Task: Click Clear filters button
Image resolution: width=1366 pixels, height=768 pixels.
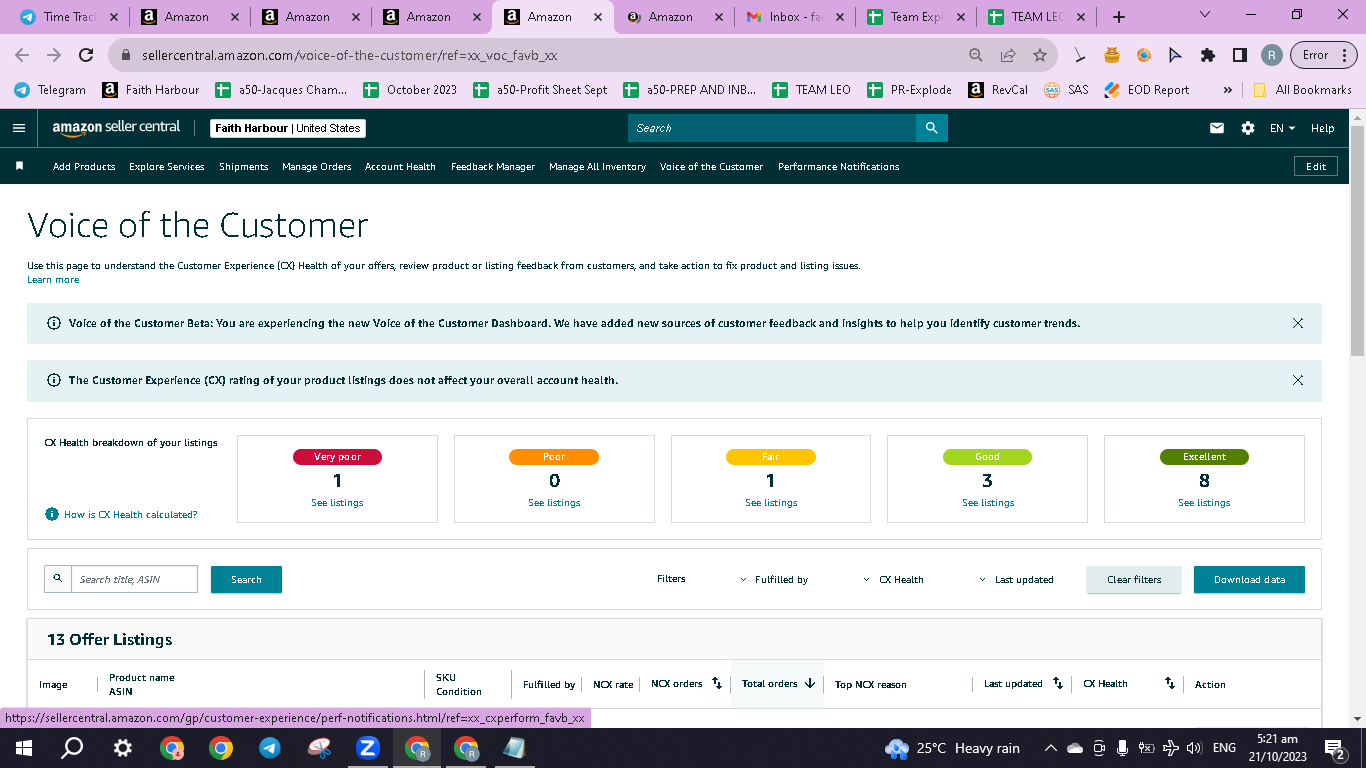Action: (1134, 580)
